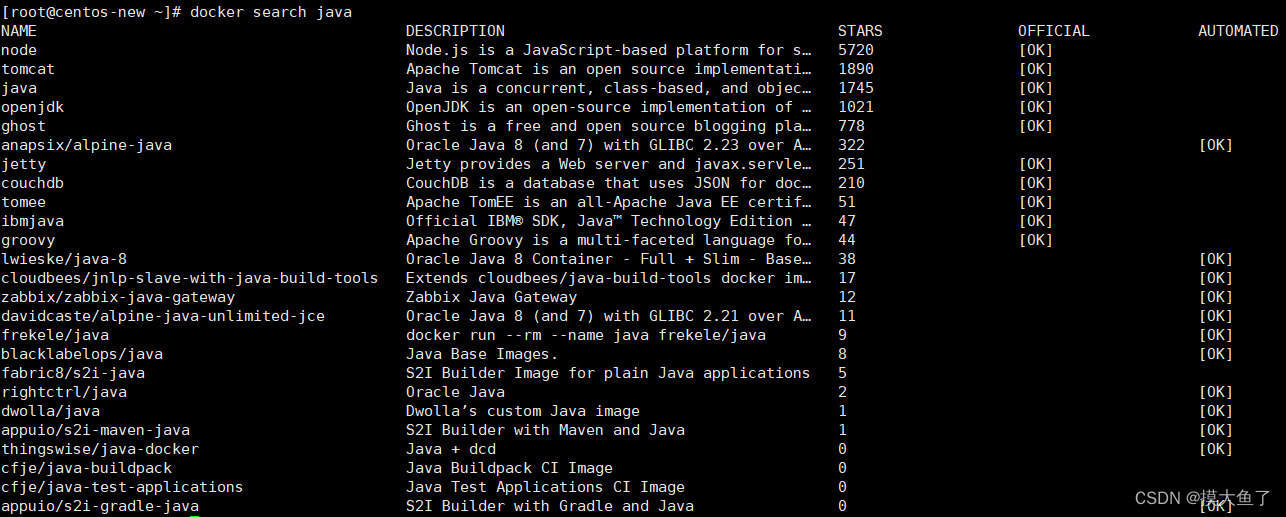Click ghost's star count 778
This screenshot has width=1286, height=517.
(x=851, y=126)
